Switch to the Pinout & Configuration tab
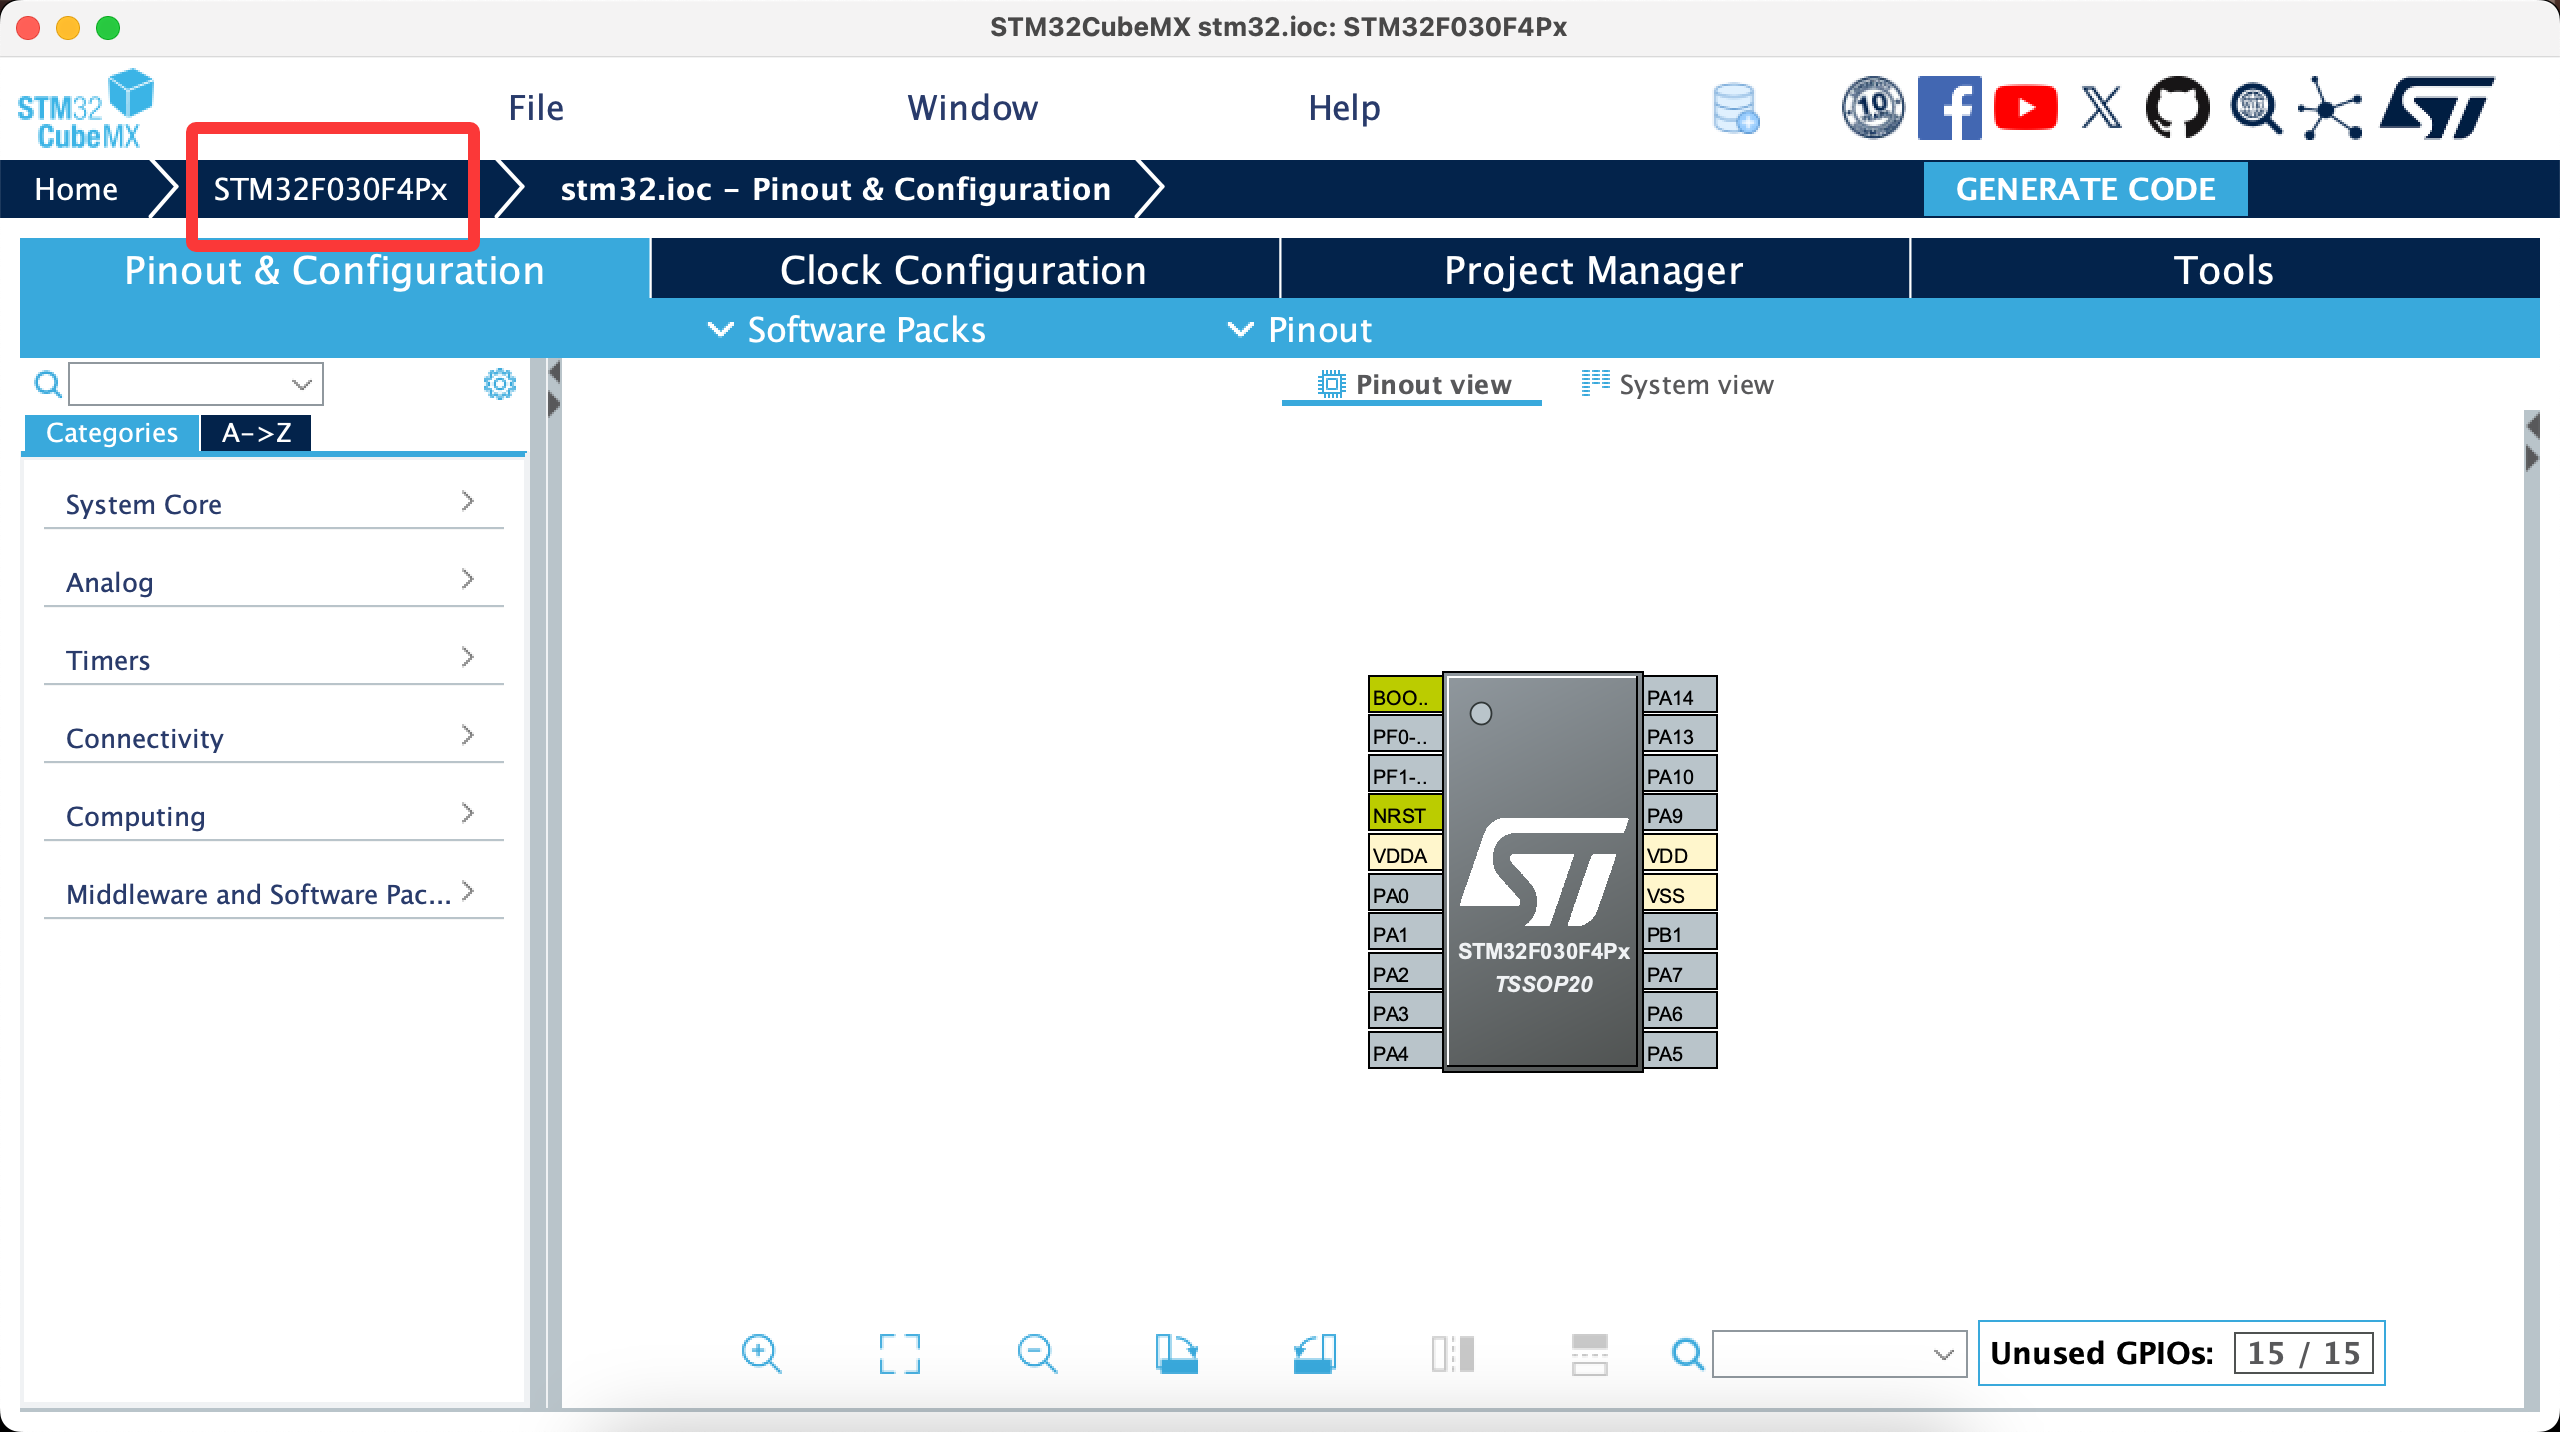The width and height of the screenshot is (2560, 1432). (x=335, y=269)
